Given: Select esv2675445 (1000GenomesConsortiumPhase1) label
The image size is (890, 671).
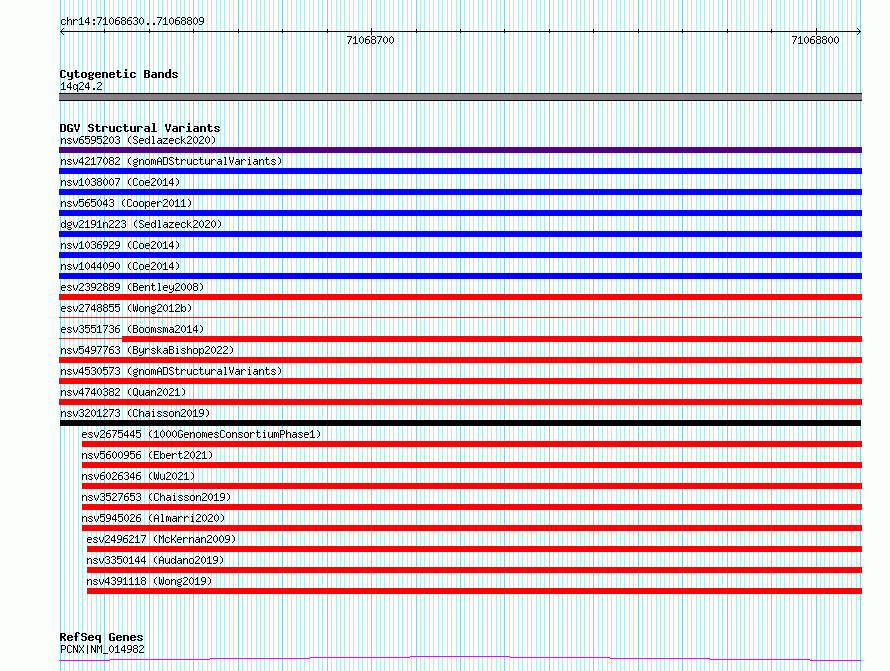Looking at the screenshot, I should point(201,434).
